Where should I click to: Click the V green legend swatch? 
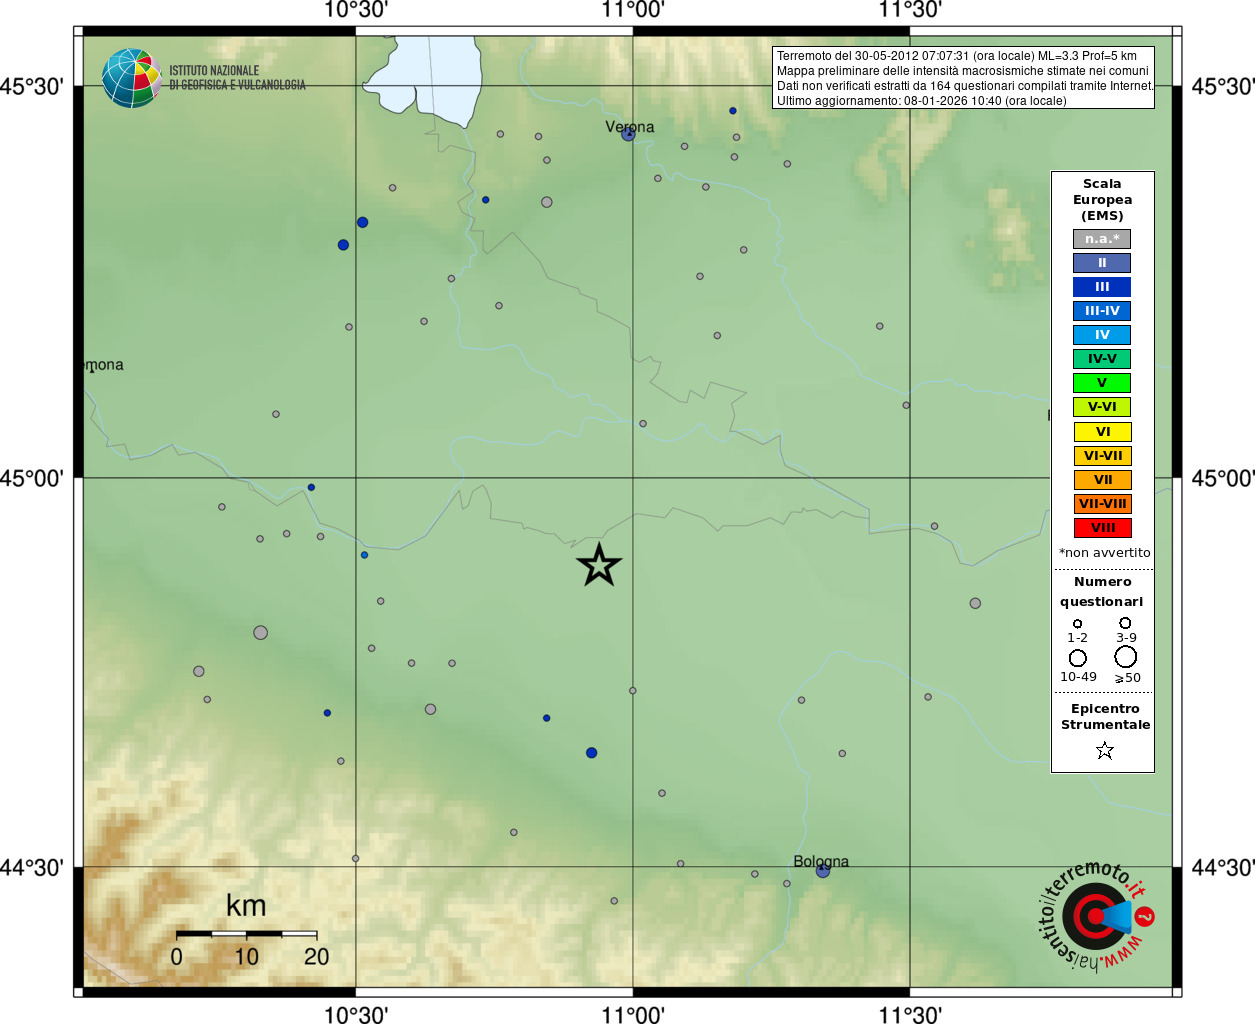point(1102,383)
